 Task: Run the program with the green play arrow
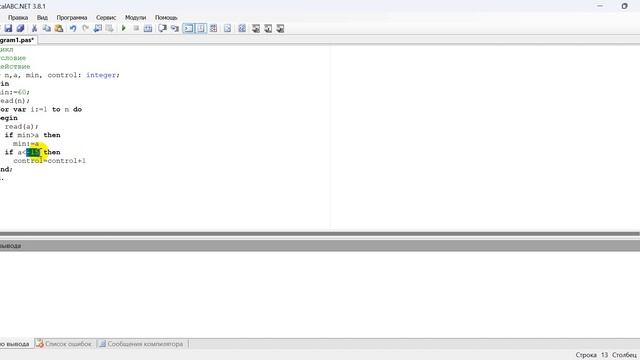click(123, 28)
